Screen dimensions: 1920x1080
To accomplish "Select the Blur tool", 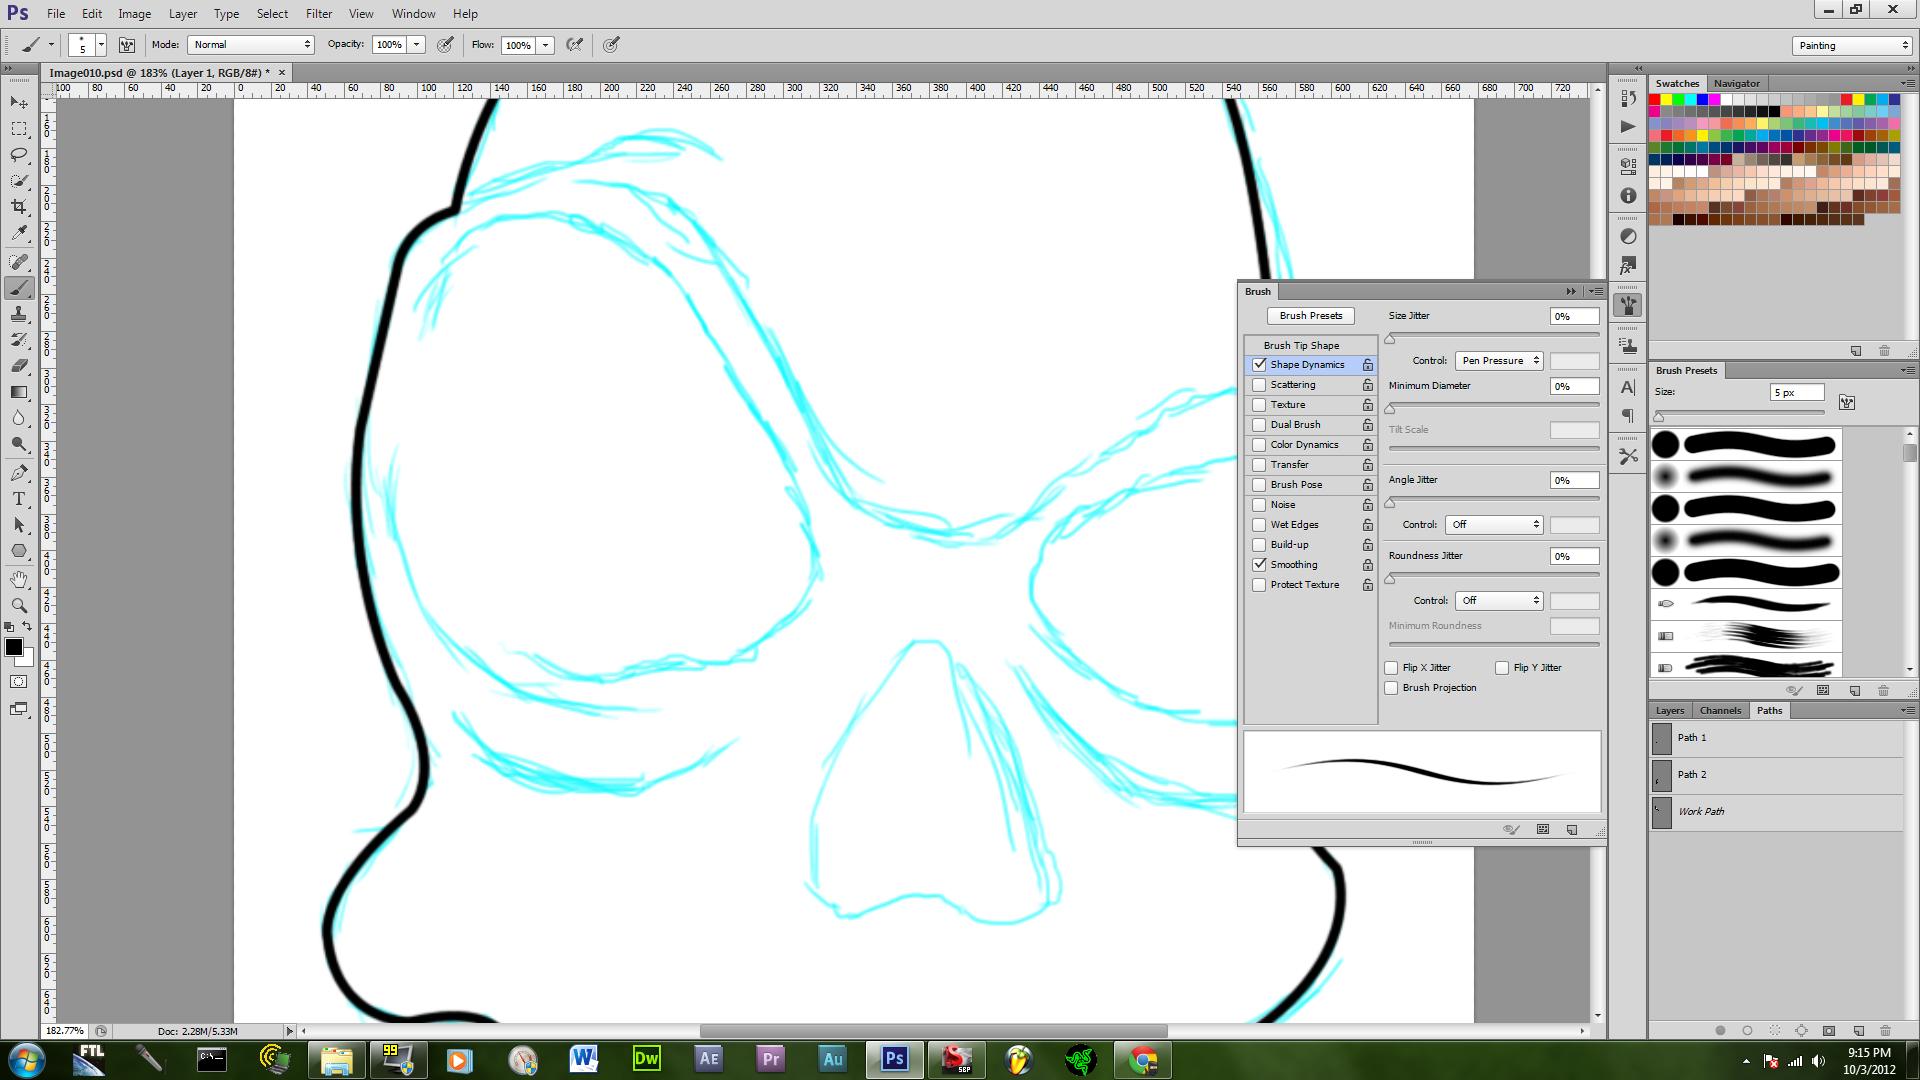I will click(x=19, y=418).
